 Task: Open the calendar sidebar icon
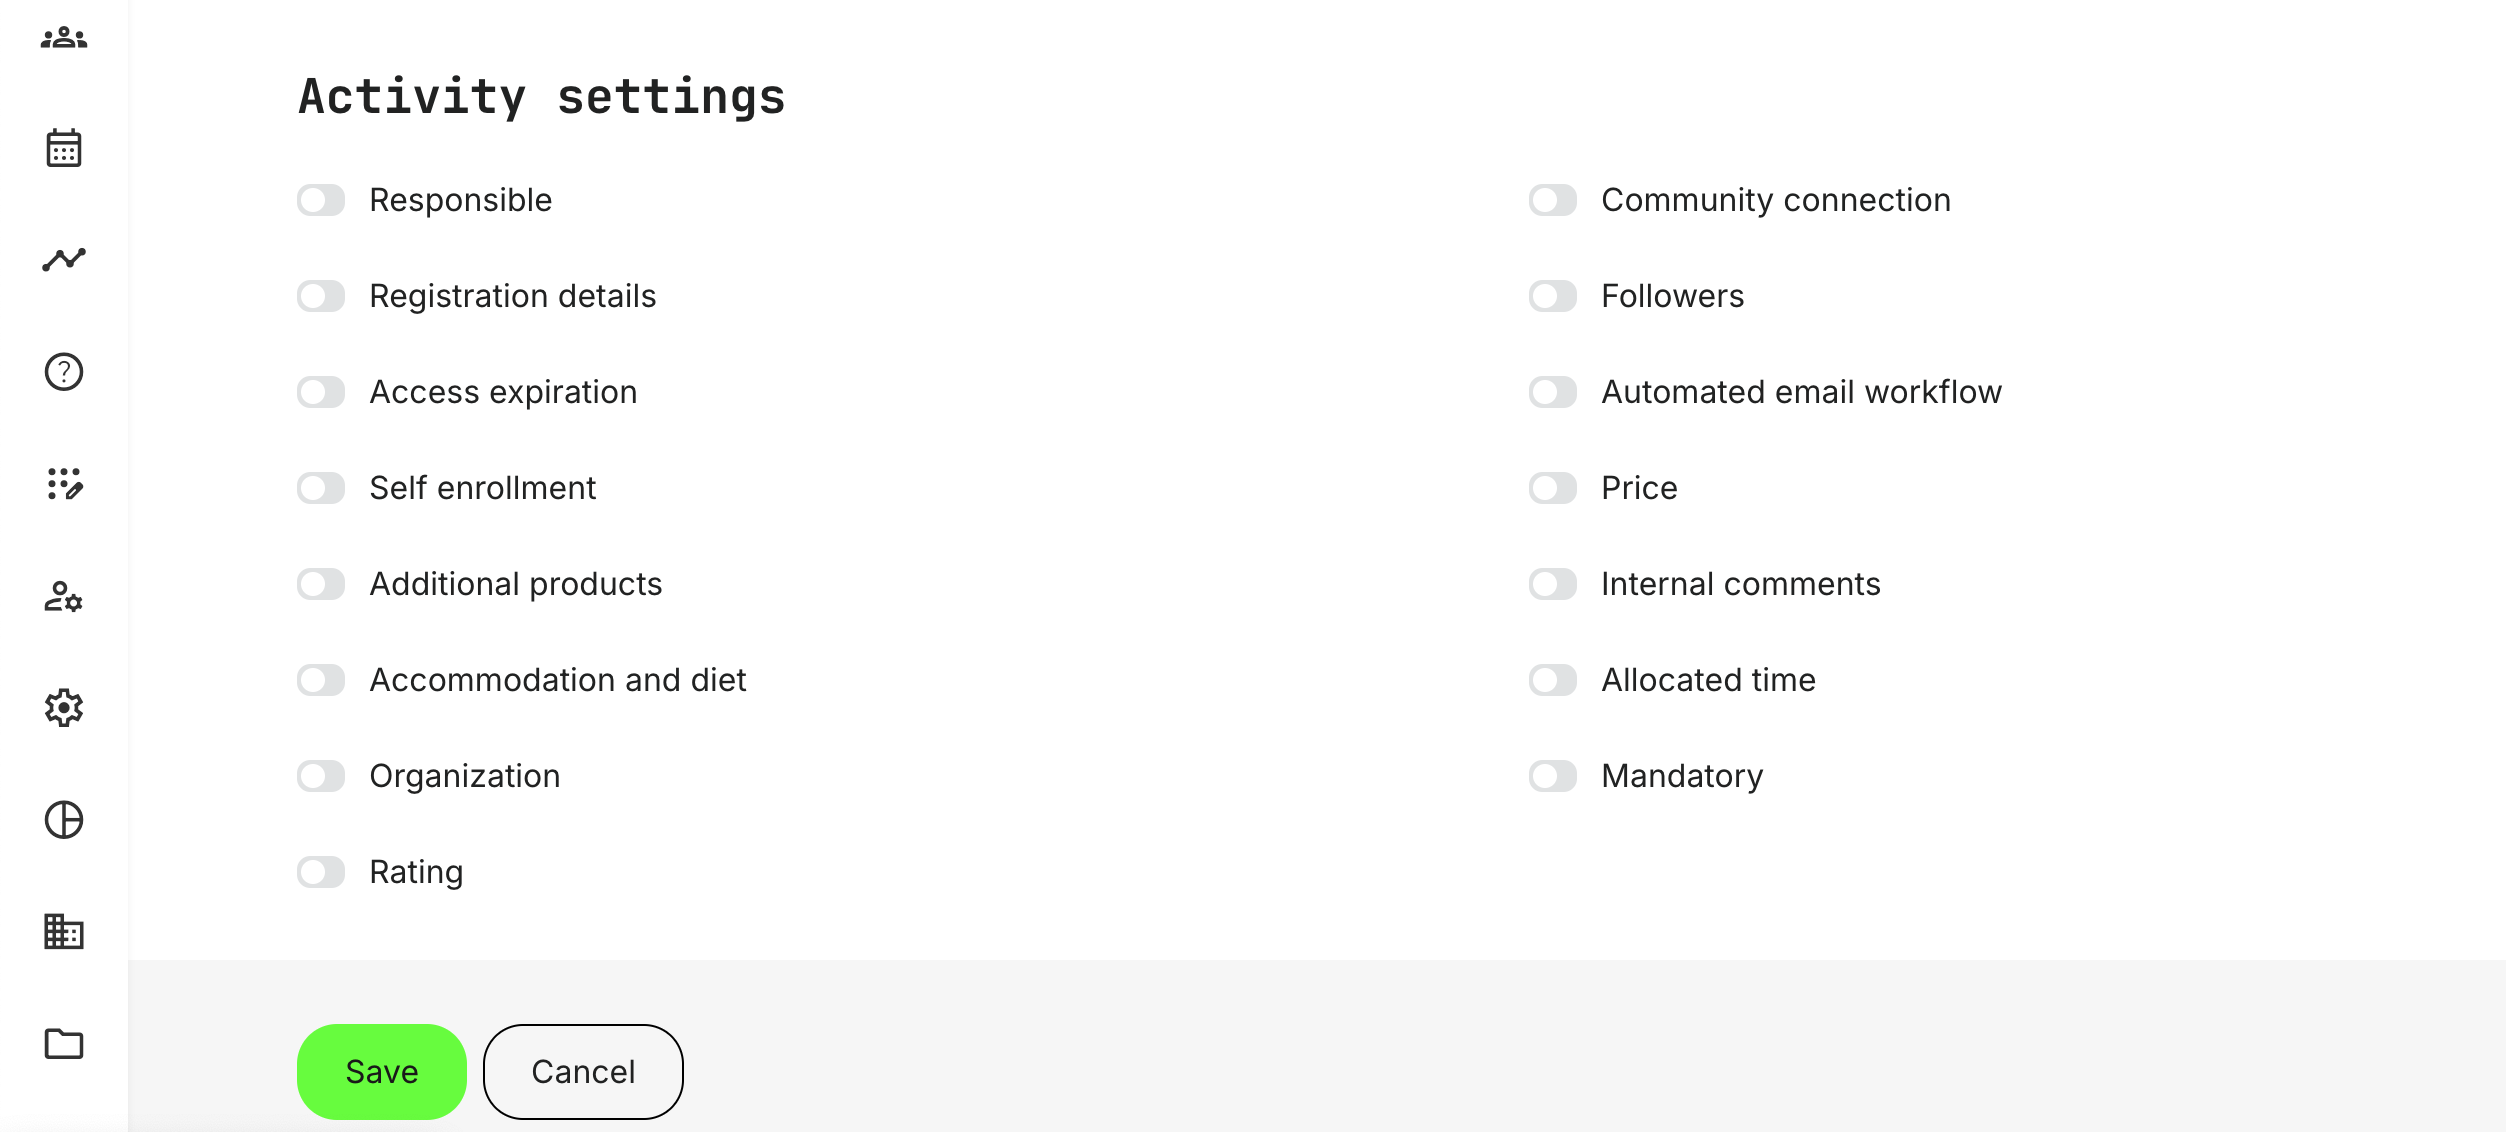[64, 148]
